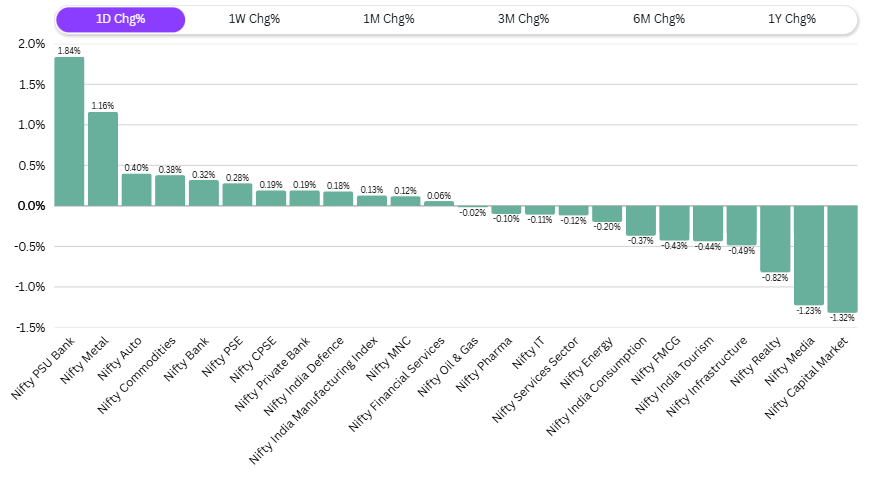Select the Nifty Media bar

808,255
